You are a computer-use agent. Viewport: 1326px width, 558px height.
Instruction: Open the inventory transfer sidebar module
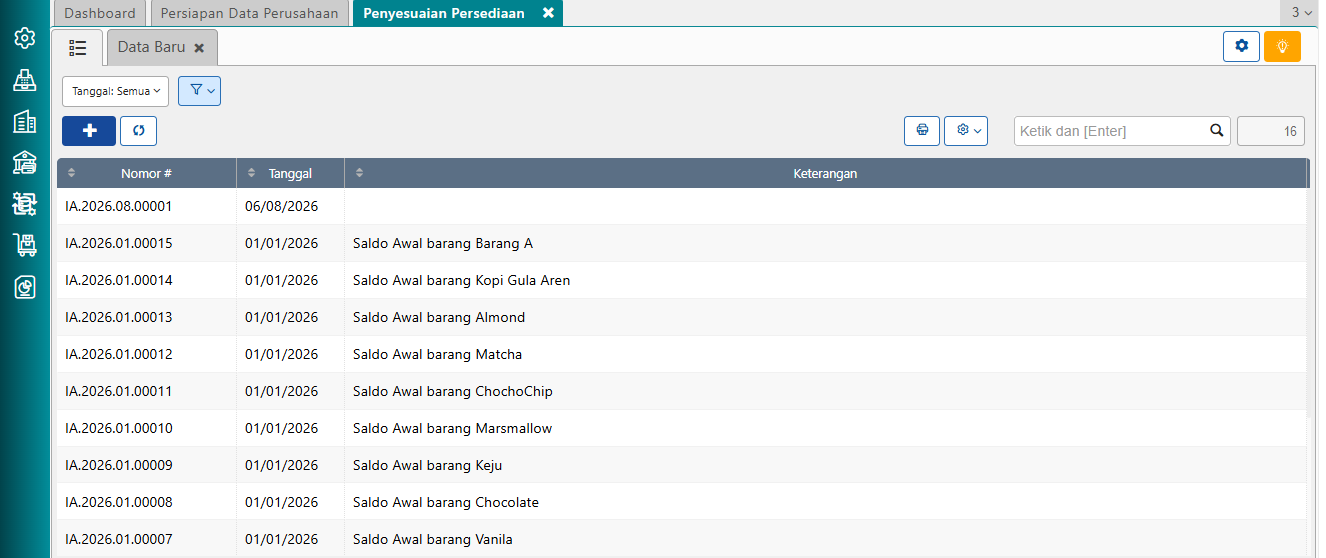[x=25, y=204]
